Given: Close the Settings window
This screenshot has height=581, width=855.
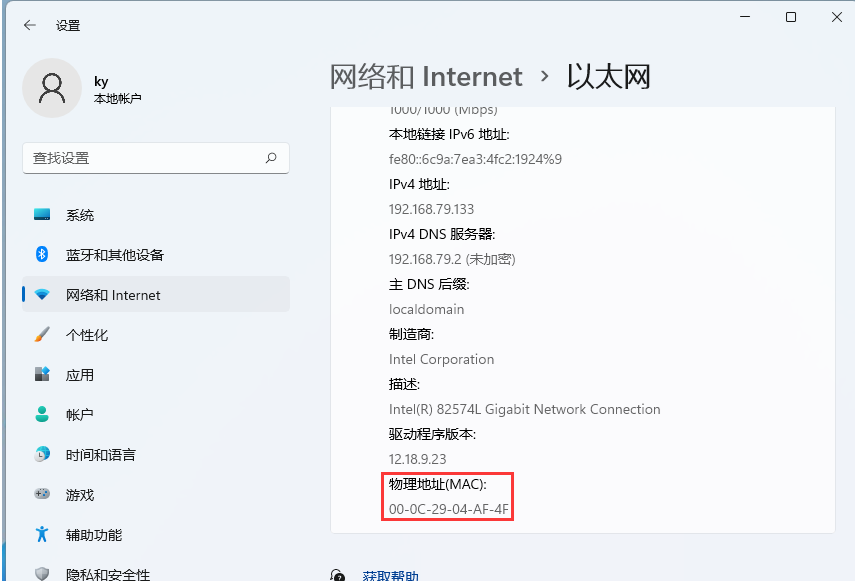Looking at the screenshot, I should pyautogui.click(x=837, y=17).
